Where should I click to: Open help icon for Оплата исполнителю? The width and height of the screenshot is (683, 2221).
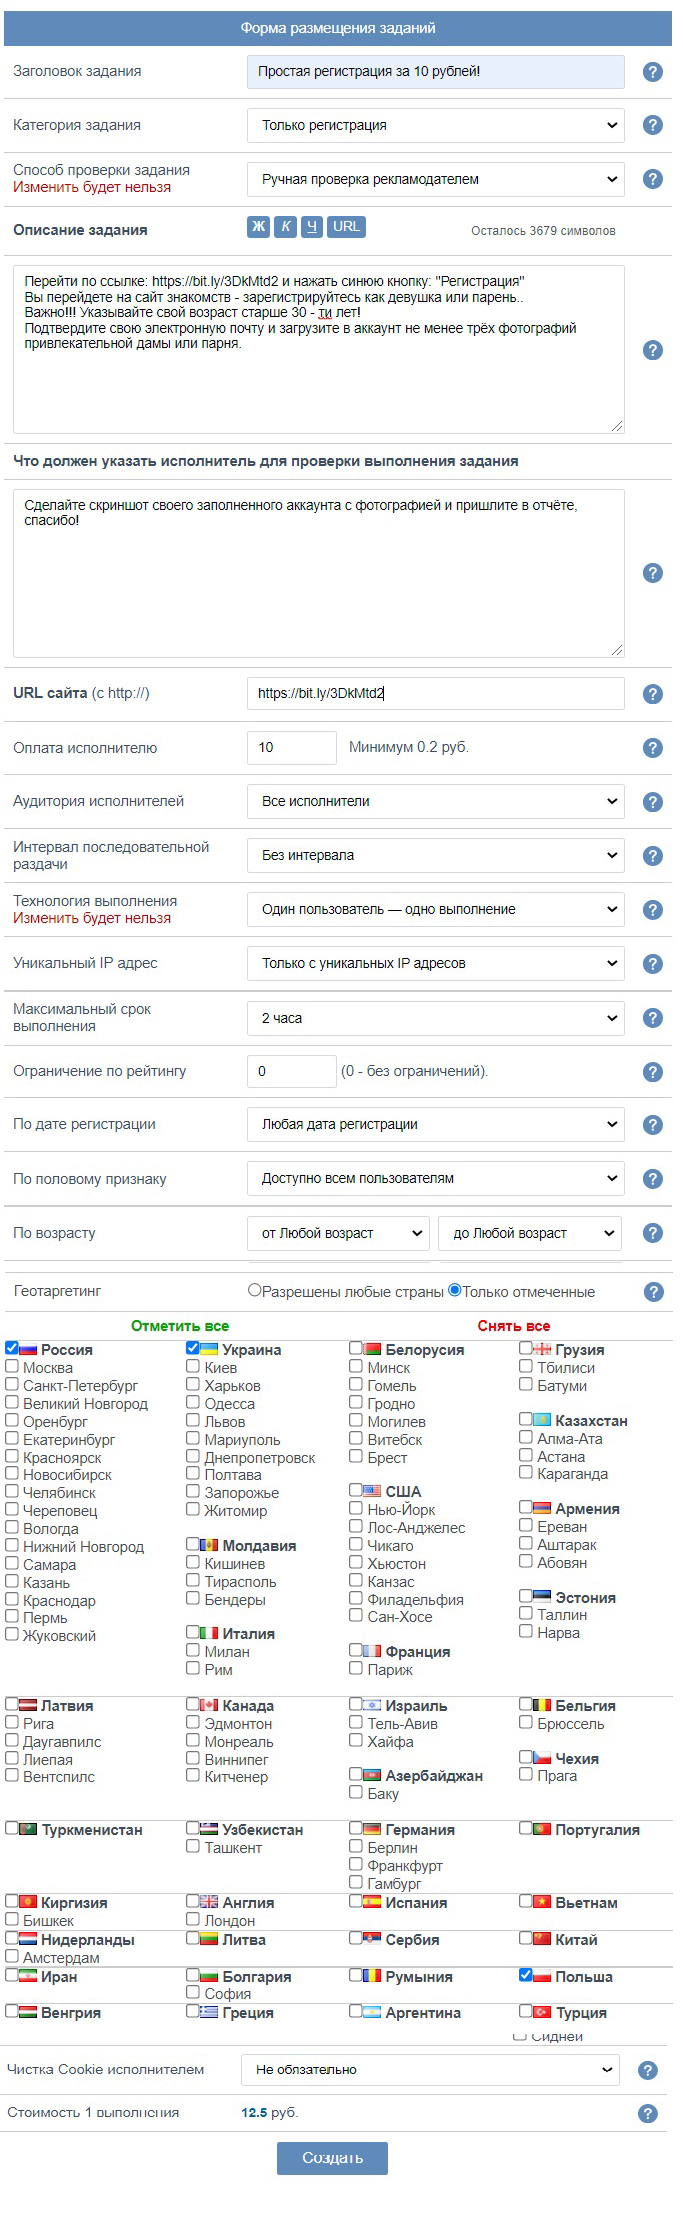[x=653, y=748]
